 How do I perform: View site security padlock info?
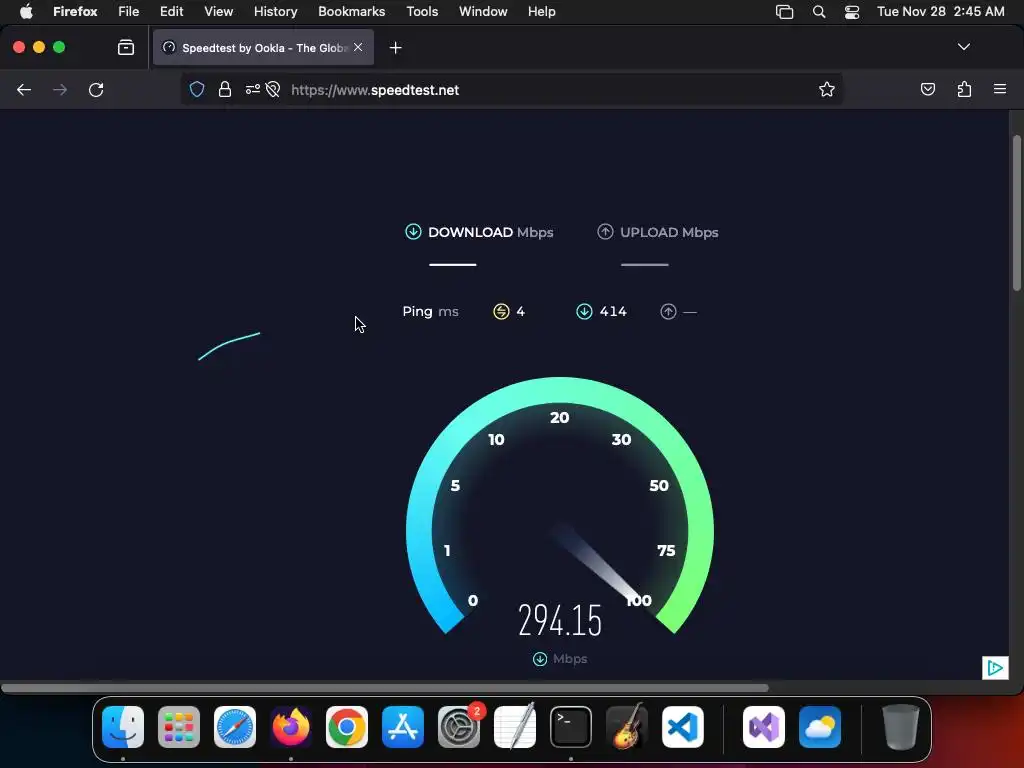point(225,89)
